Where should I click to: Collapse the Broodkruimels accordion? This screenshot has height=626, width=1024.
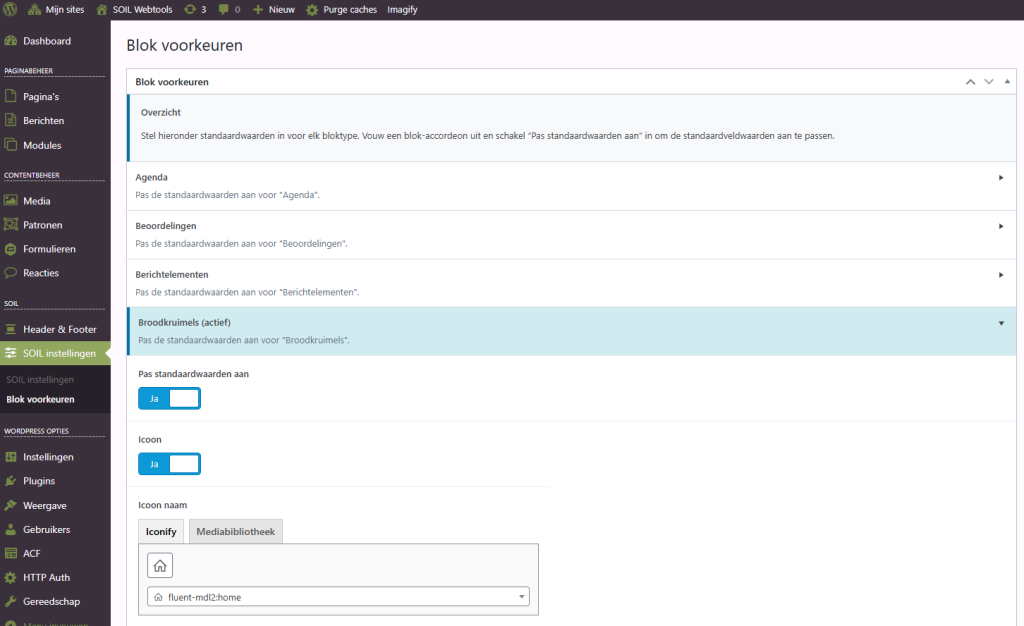point(1000,323)
